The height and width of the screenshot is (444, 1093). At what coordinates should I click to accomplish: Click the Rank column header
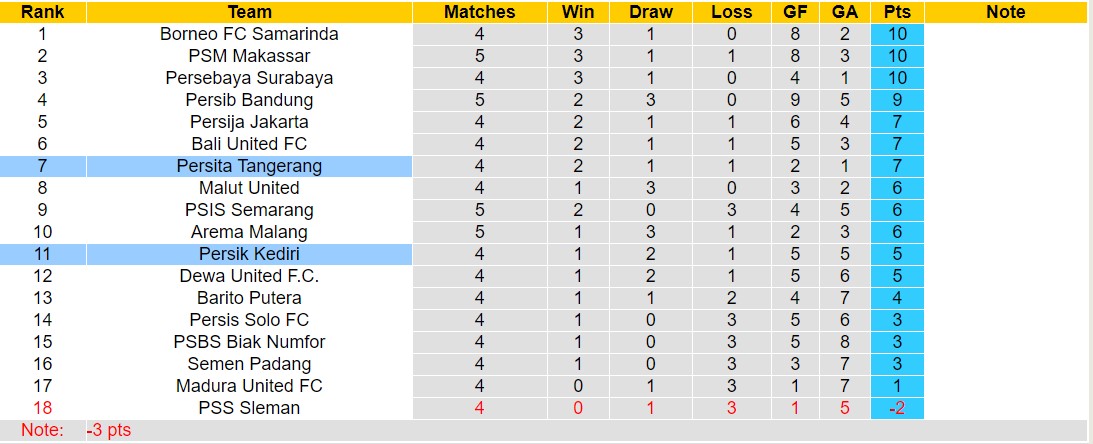coord(43,12)
